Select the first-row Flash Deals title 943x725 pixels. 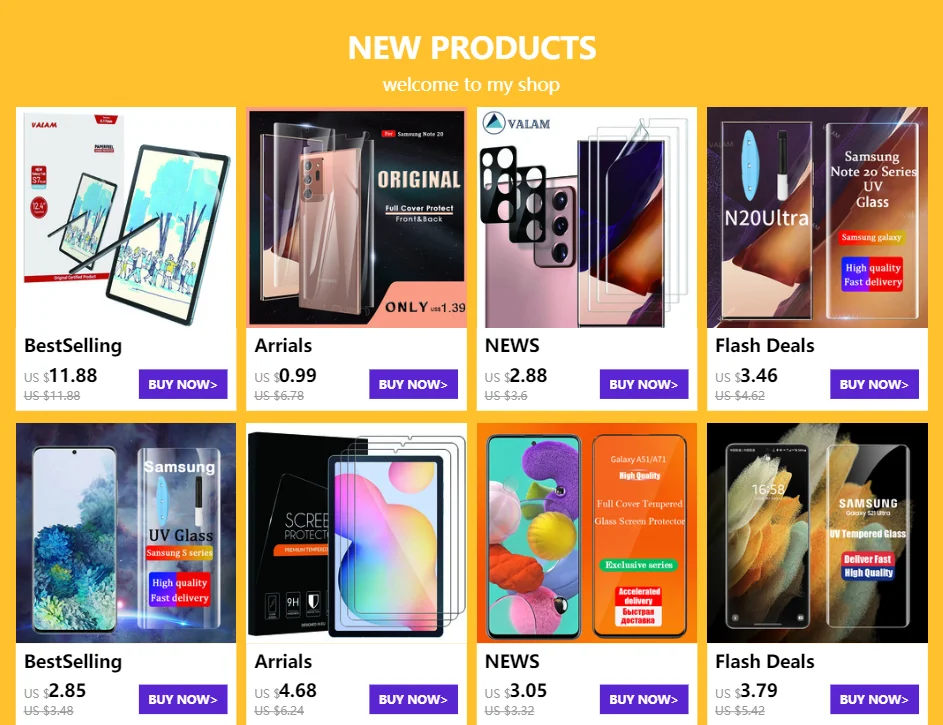[x=764, y=346]
